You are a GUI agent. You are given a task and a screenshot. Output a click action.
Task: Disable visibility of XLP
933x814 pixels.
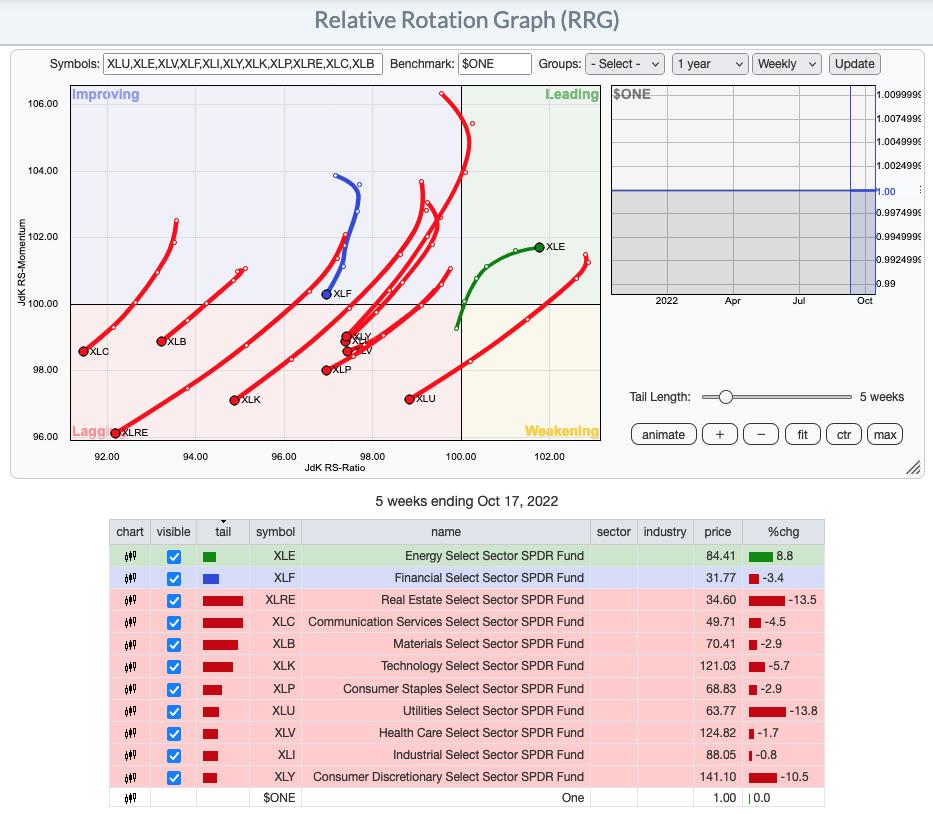click(174, 689)
